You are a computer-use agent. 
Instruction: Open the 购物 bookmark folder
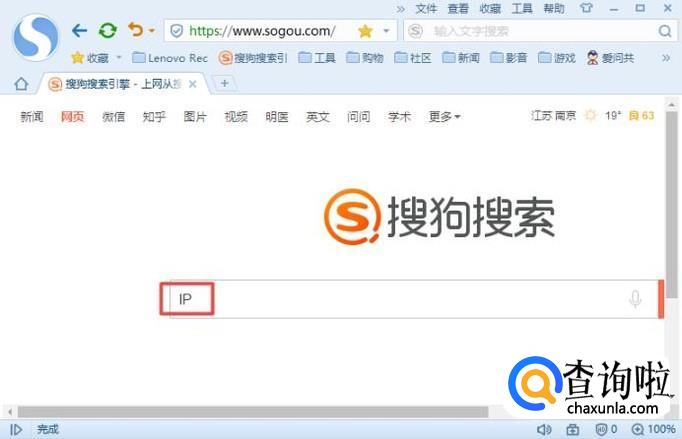[x=365, y=58]
